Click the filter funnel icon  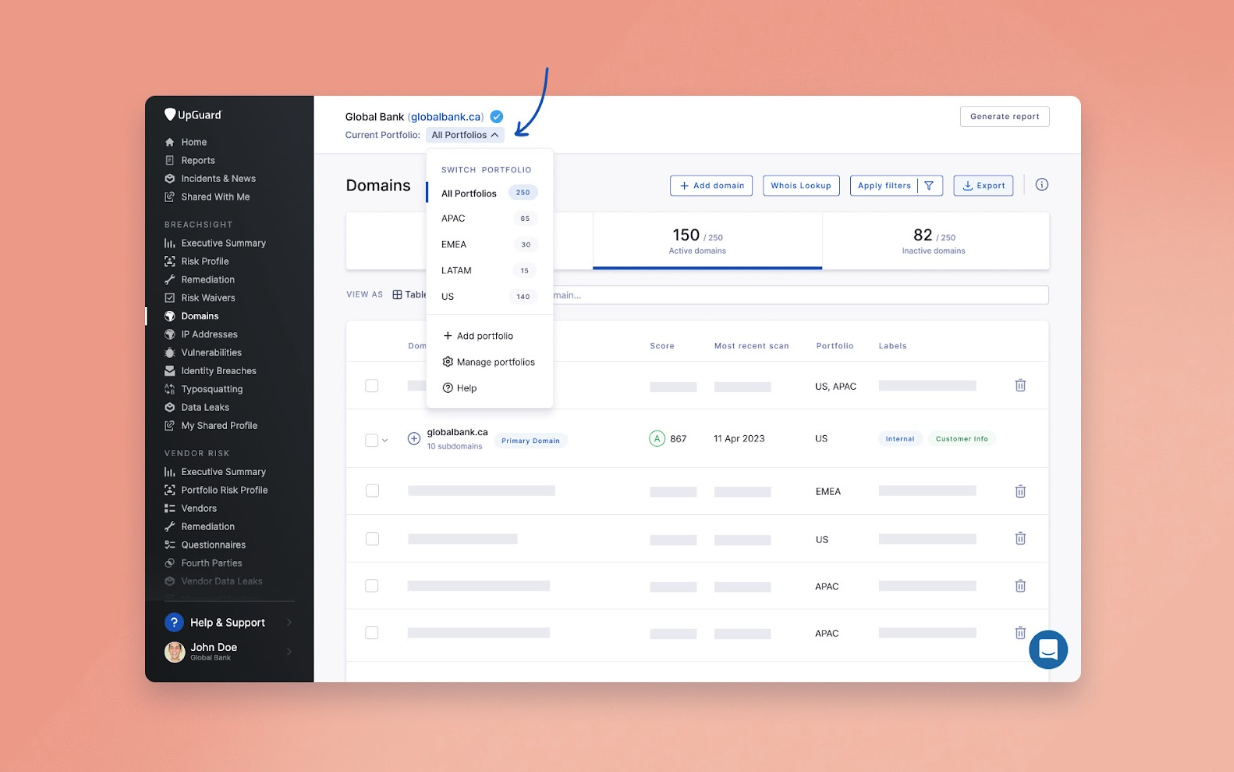point(929,185)
